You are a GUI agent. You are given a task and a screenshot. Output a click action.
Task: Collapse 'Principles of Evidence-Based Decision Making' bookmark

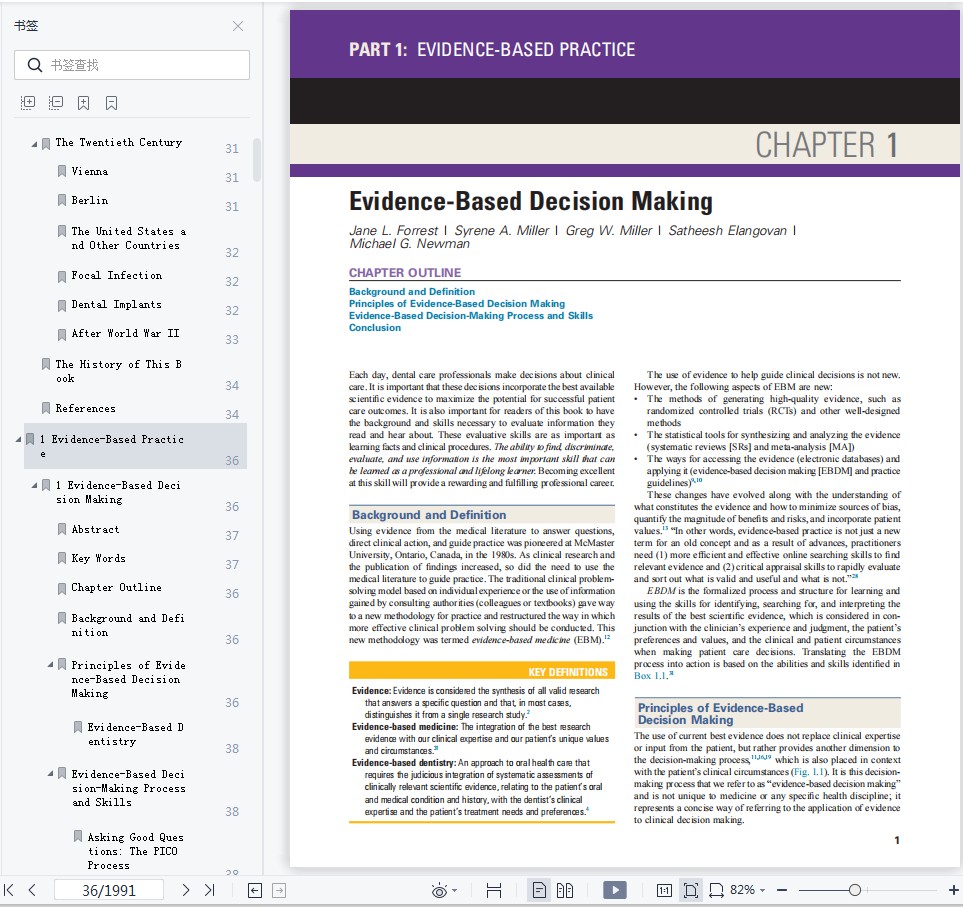click(x=50, y=664)
